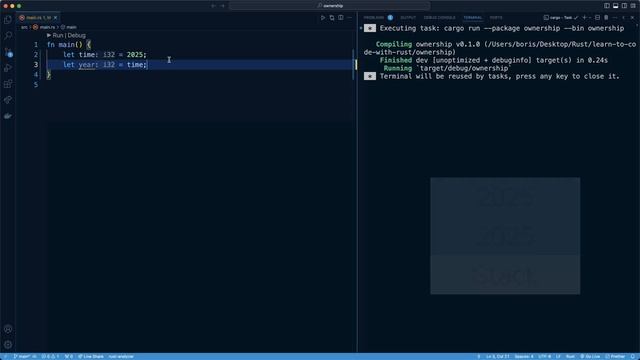
Task: Change language mode via Rust status item
Action: tap(570, 356)
